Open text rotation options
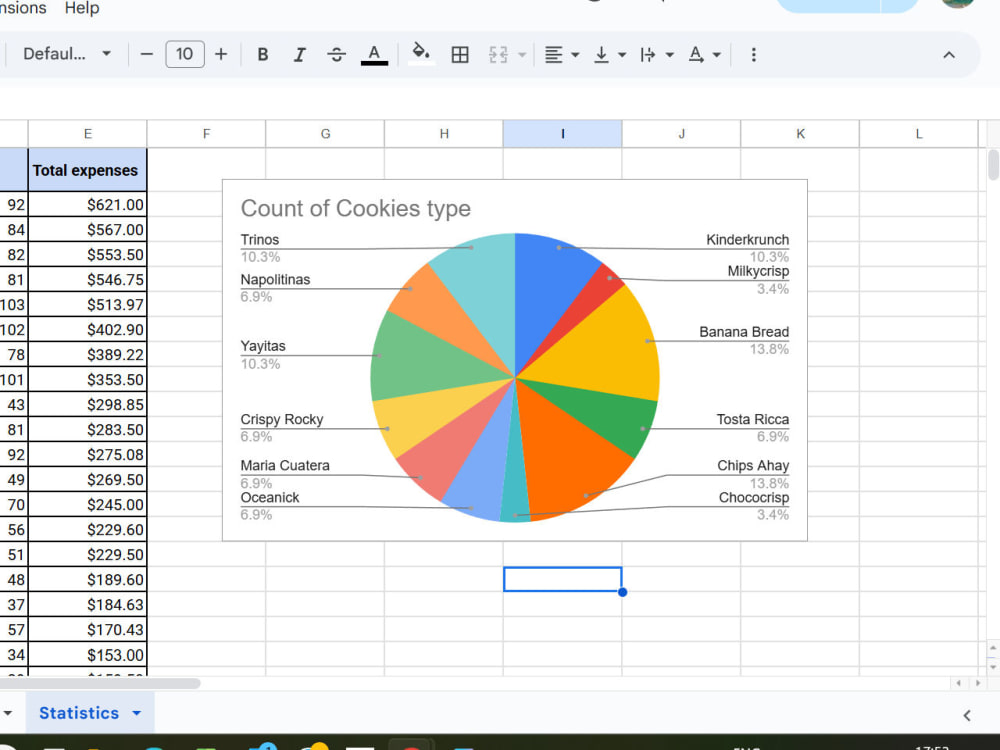Screen dimensions: 1000x750 click(704, 55)
